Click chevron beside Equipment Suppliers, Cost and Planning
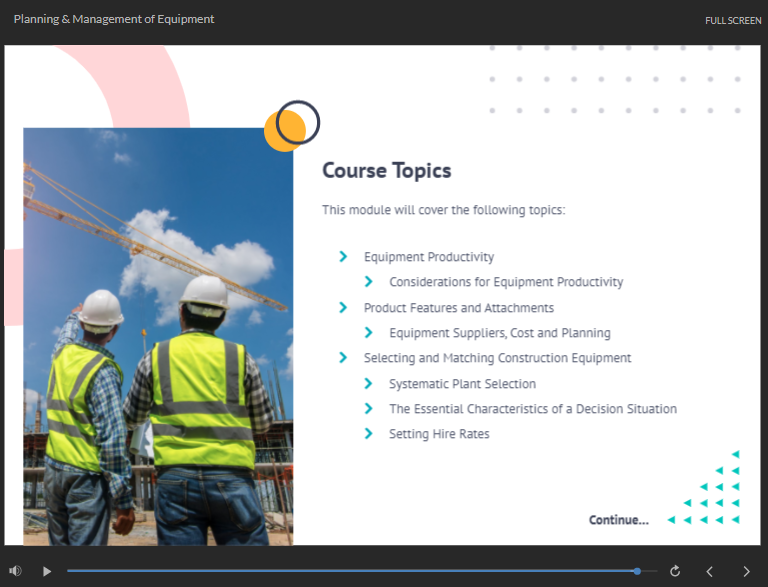Viewport: 768px width, 587px height. click(368, 333)
